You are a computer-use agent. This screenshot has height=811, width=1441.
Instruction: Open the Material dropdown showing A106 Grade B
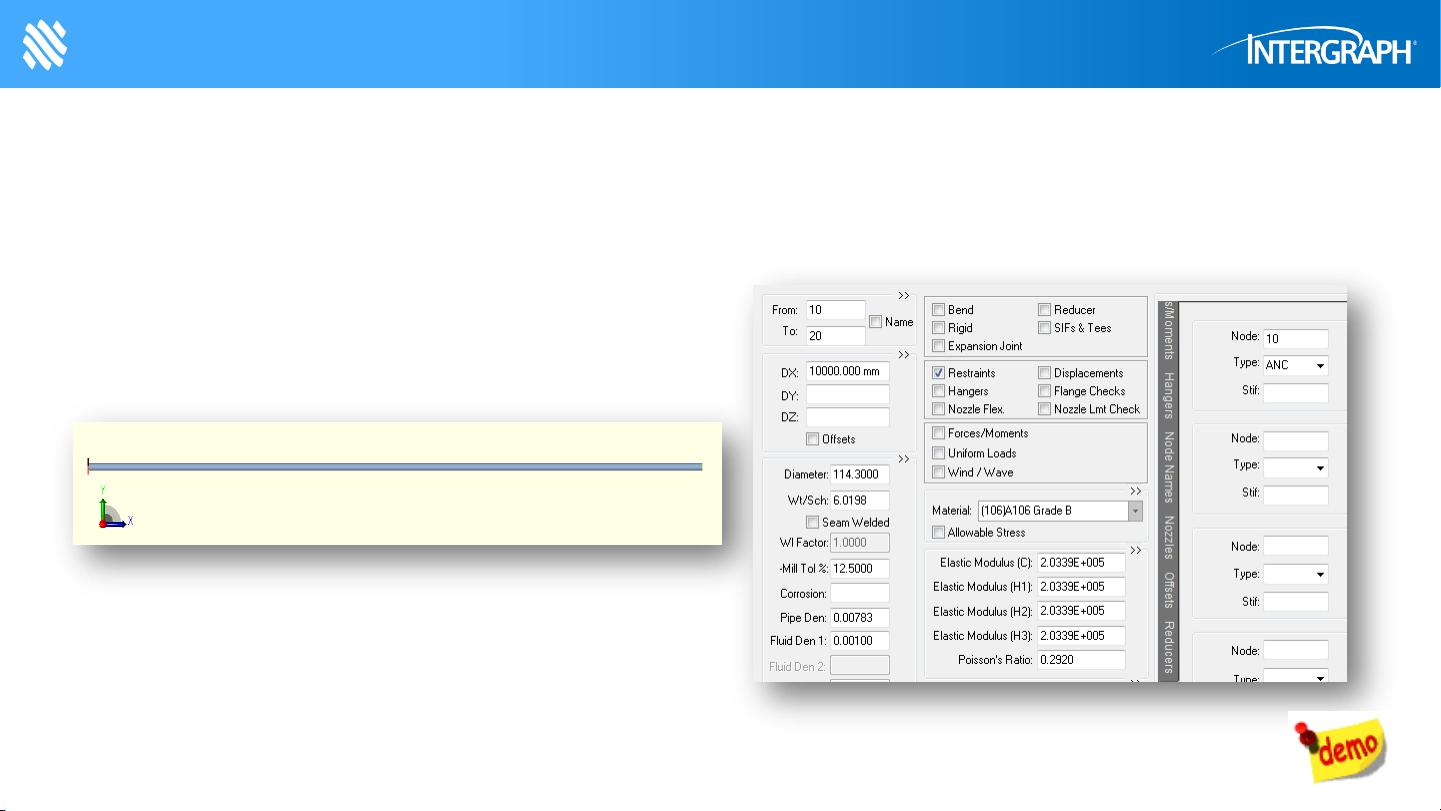click(1135, 511)
